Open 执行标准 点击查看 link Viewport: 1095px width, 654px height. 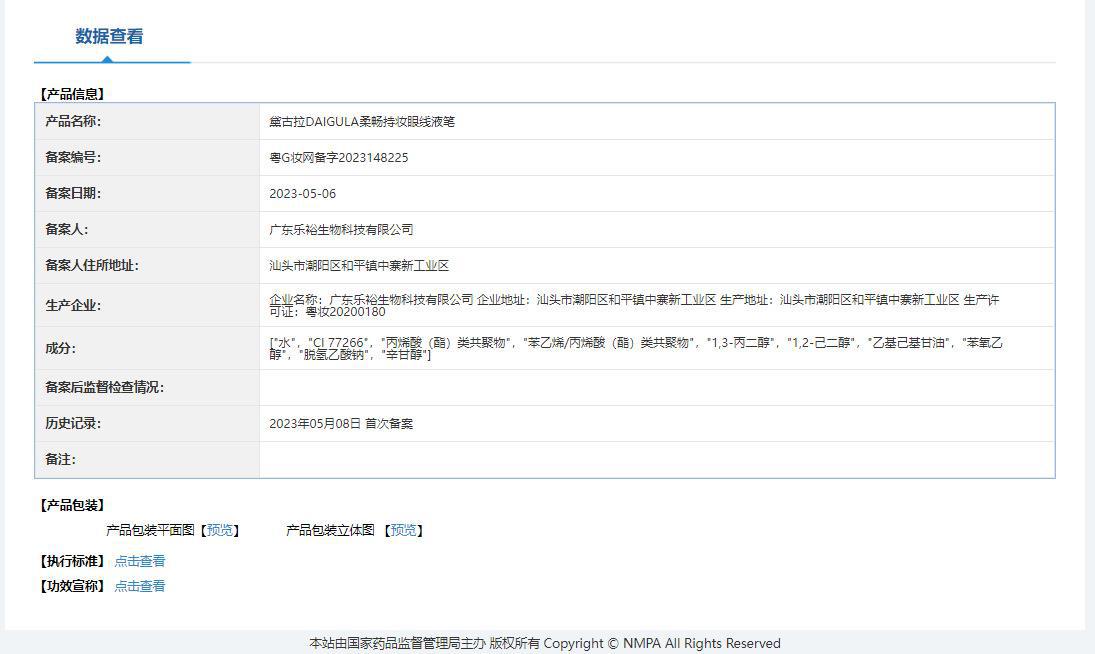pos(140,561)
